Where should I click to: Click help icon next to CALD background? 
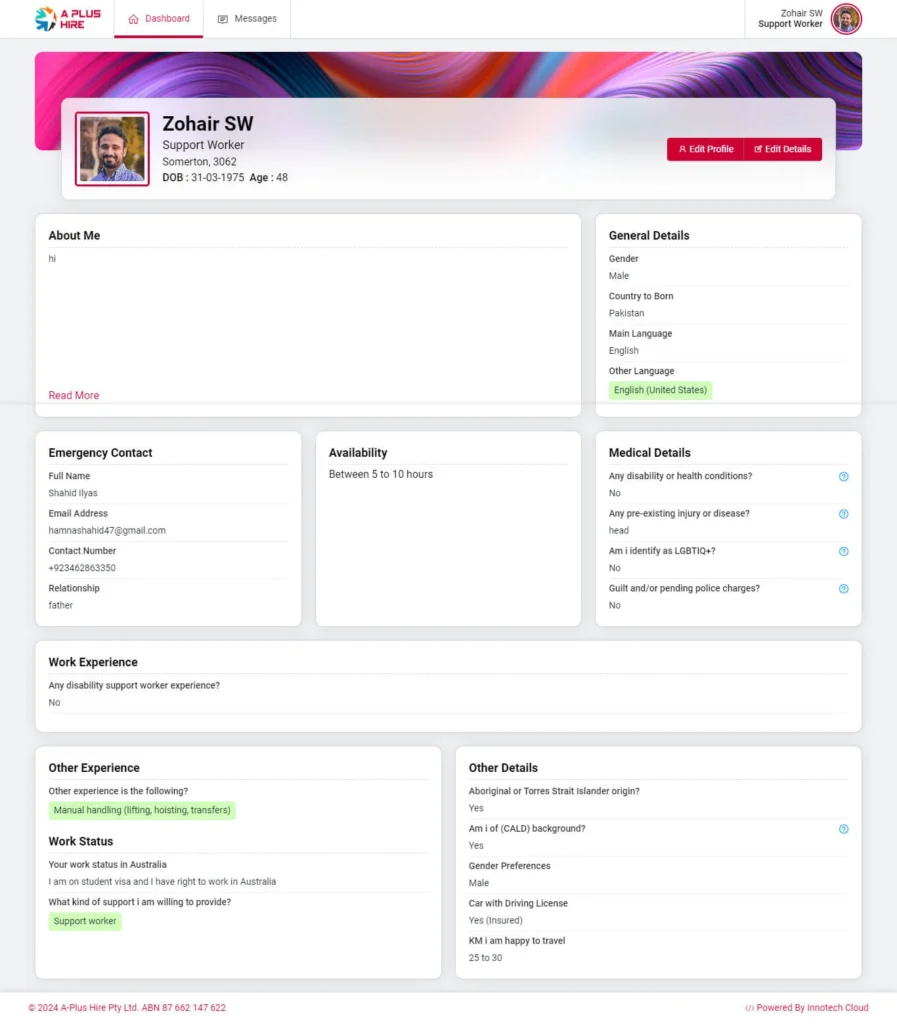(843, 829)
